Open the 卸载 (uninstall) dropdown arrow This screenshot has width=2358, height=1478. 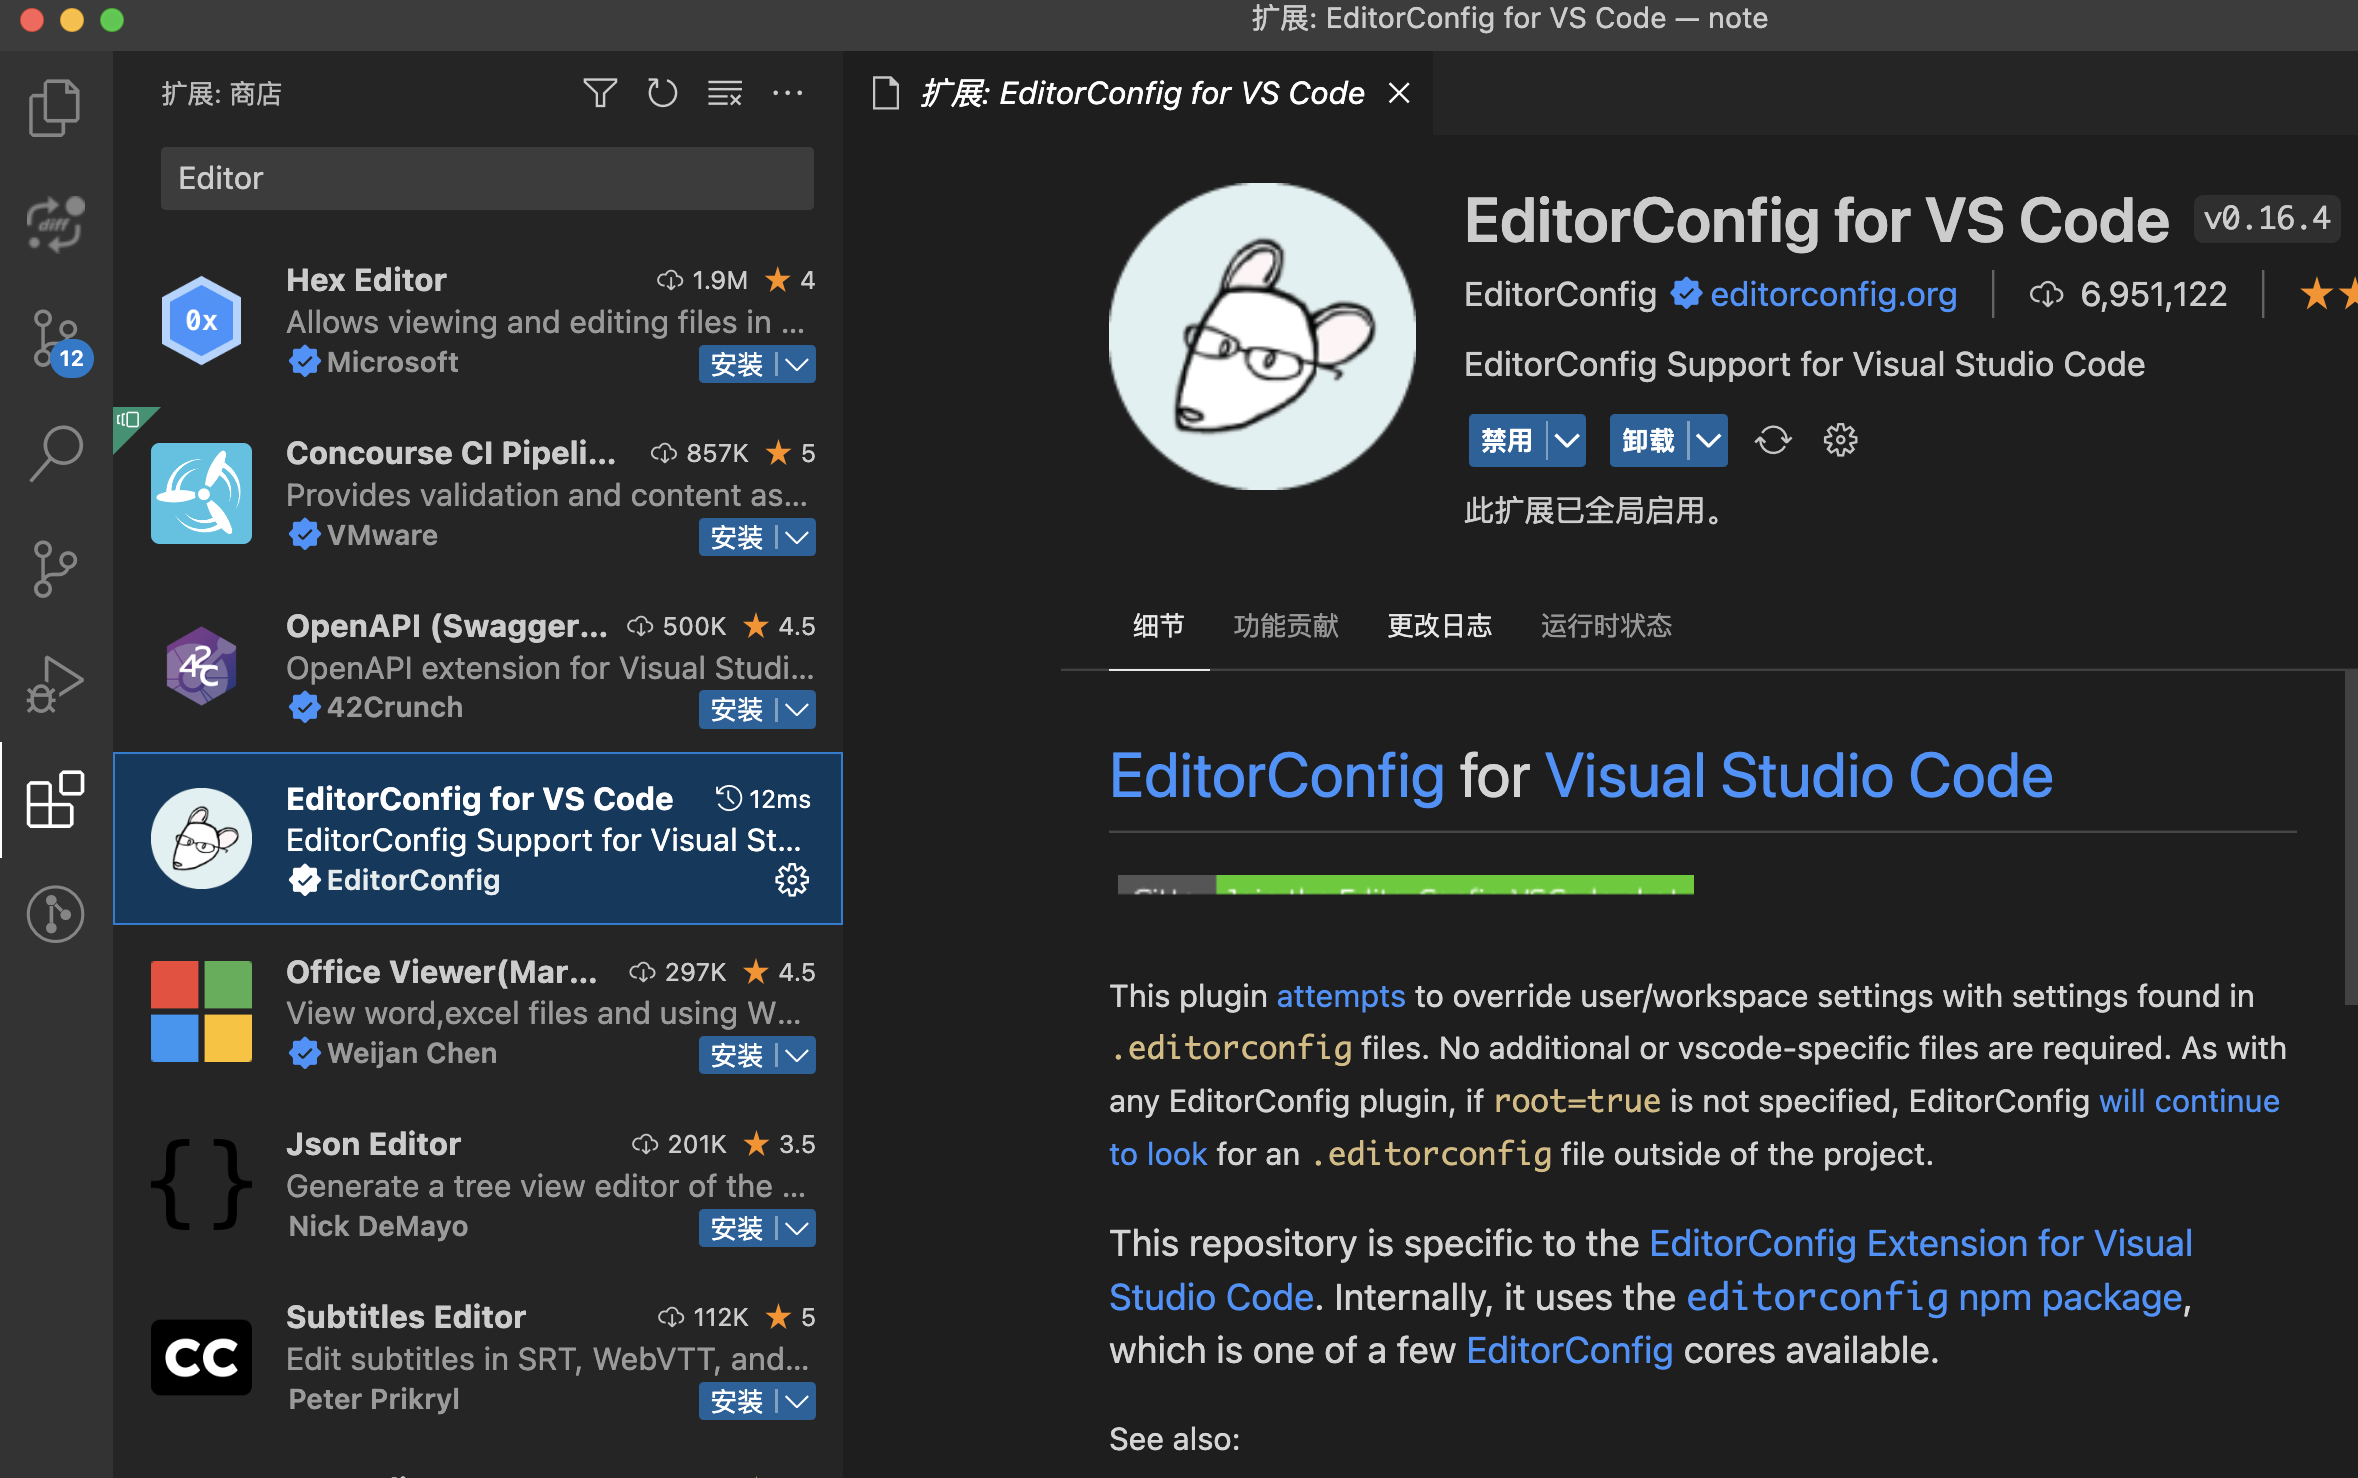pos(1709,441)
